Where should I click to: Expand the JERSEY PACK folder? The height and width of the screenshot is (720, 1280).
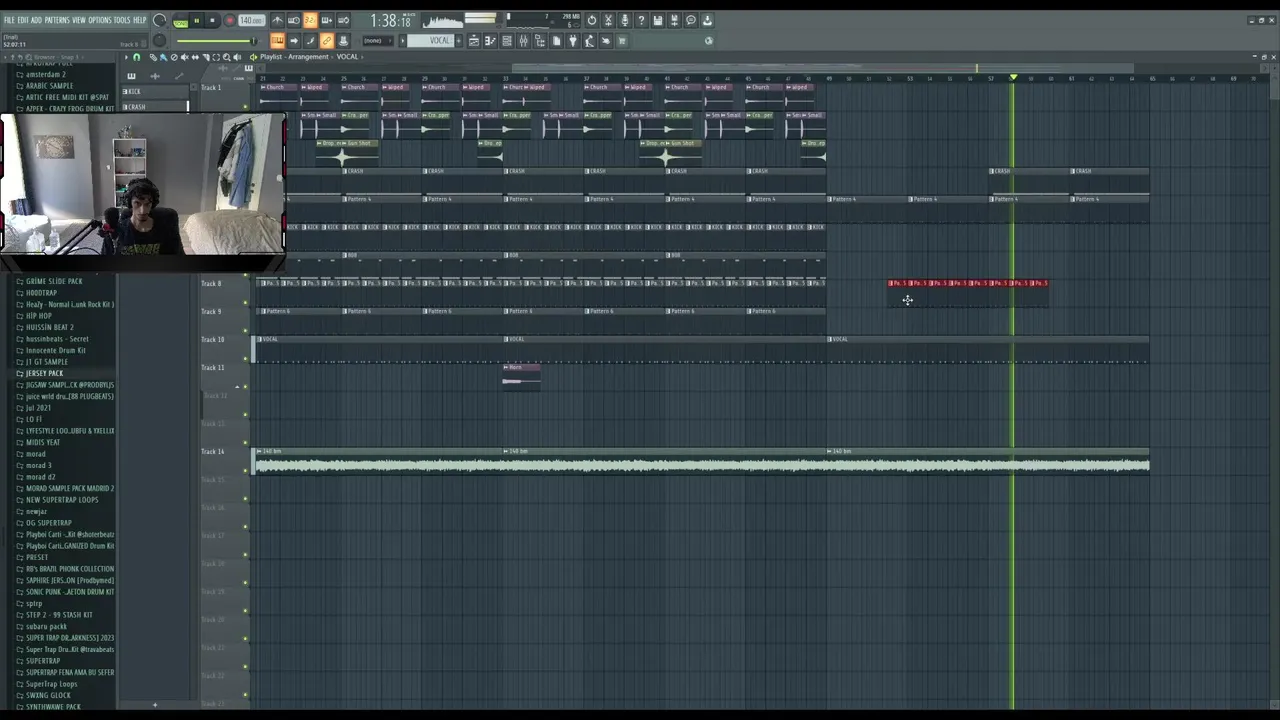pyautogui.click(x=44, y=373)
